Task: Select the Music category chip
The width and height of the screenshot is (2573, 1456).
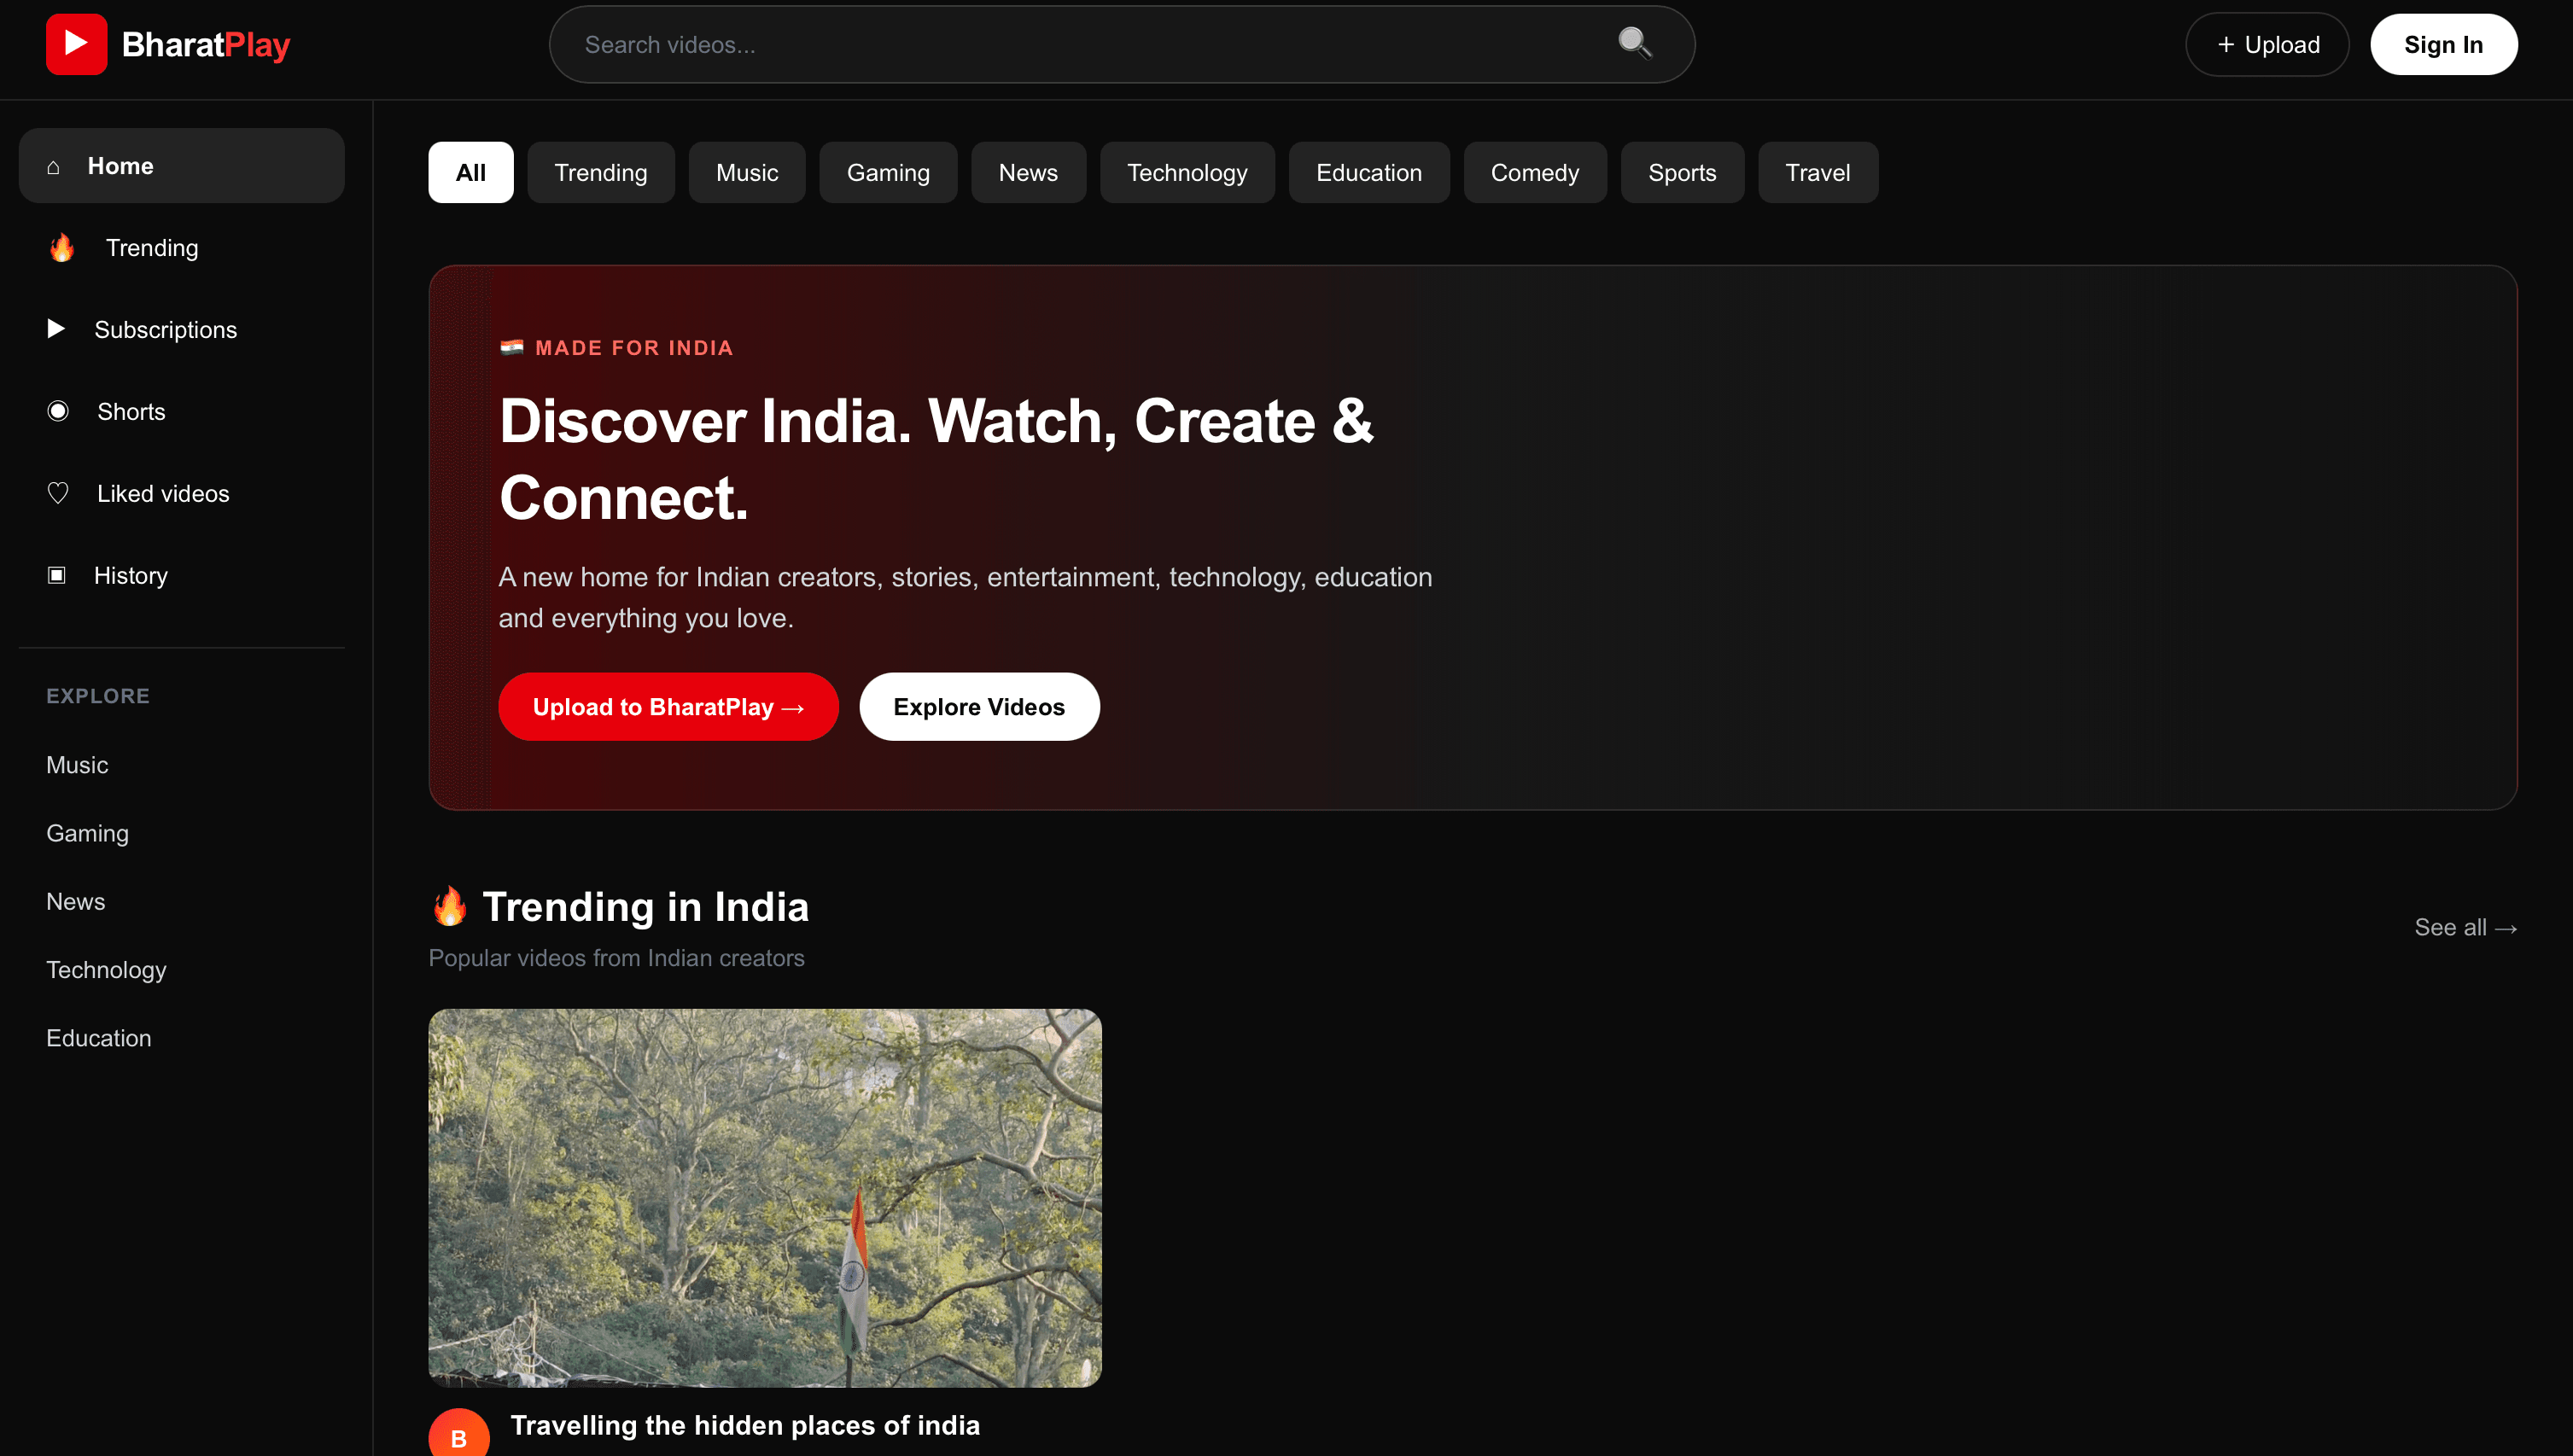Action: [x=747, y=172]
